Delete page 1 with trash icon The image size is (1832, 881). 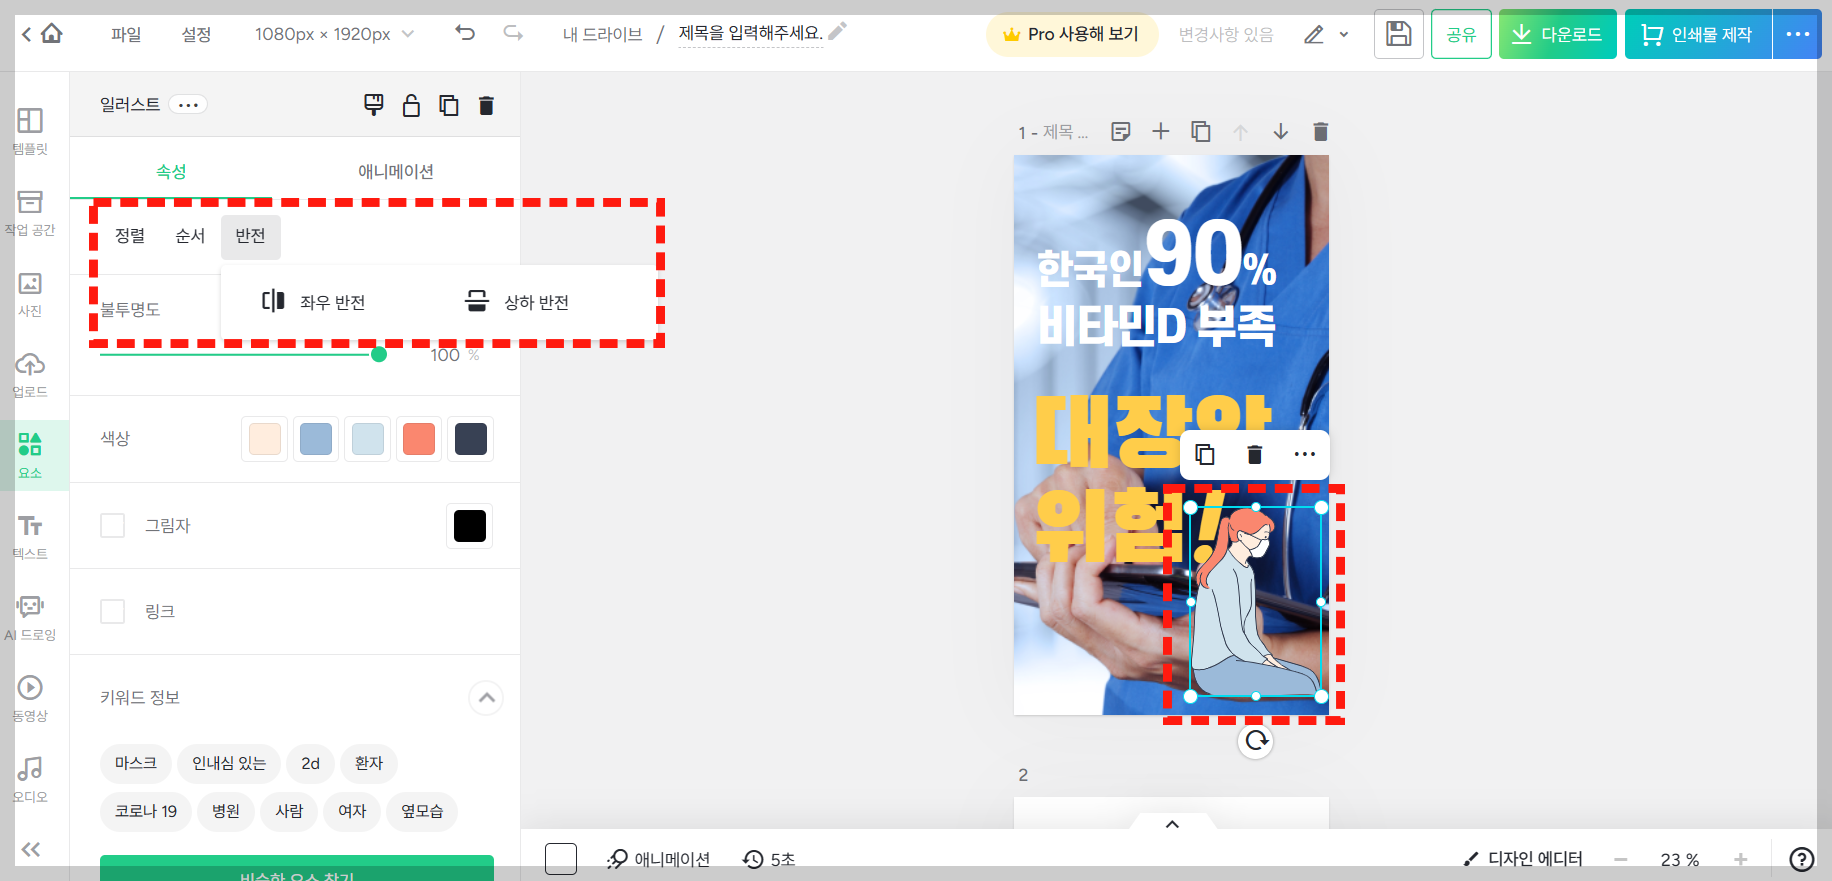click(1321, 131)
